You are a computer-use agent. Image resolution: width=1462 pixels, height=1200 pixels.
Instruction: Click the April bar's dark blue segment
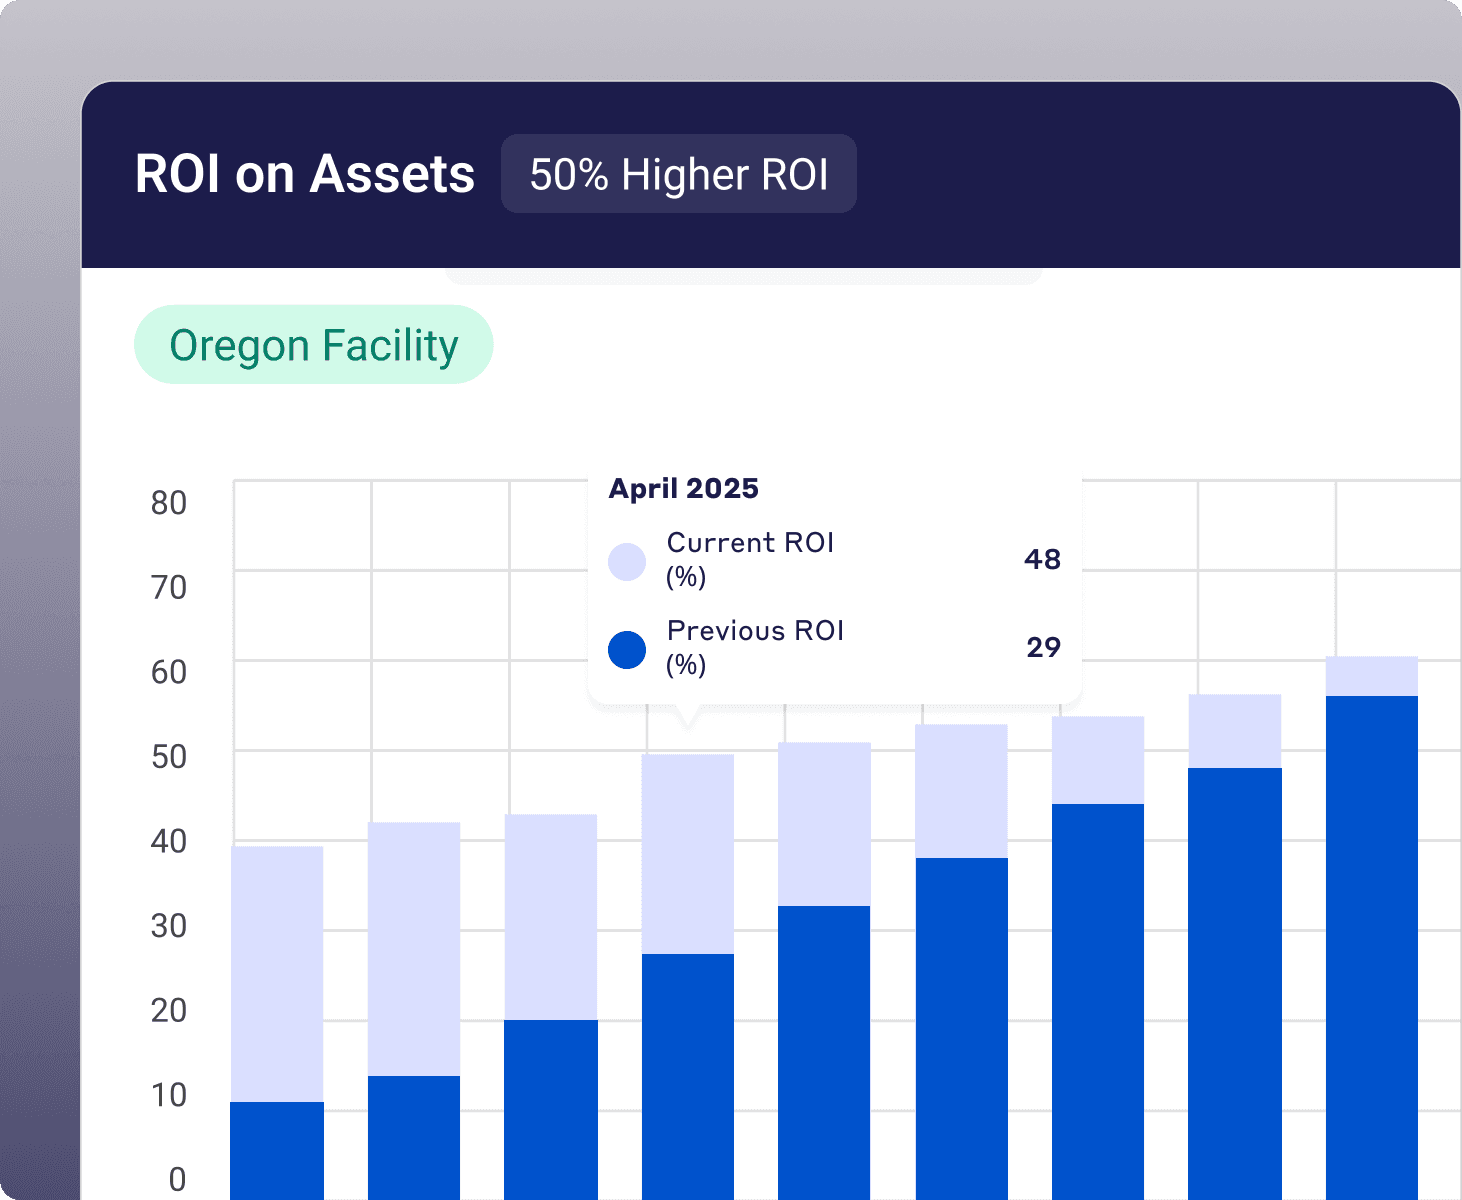coord(688,1075)
